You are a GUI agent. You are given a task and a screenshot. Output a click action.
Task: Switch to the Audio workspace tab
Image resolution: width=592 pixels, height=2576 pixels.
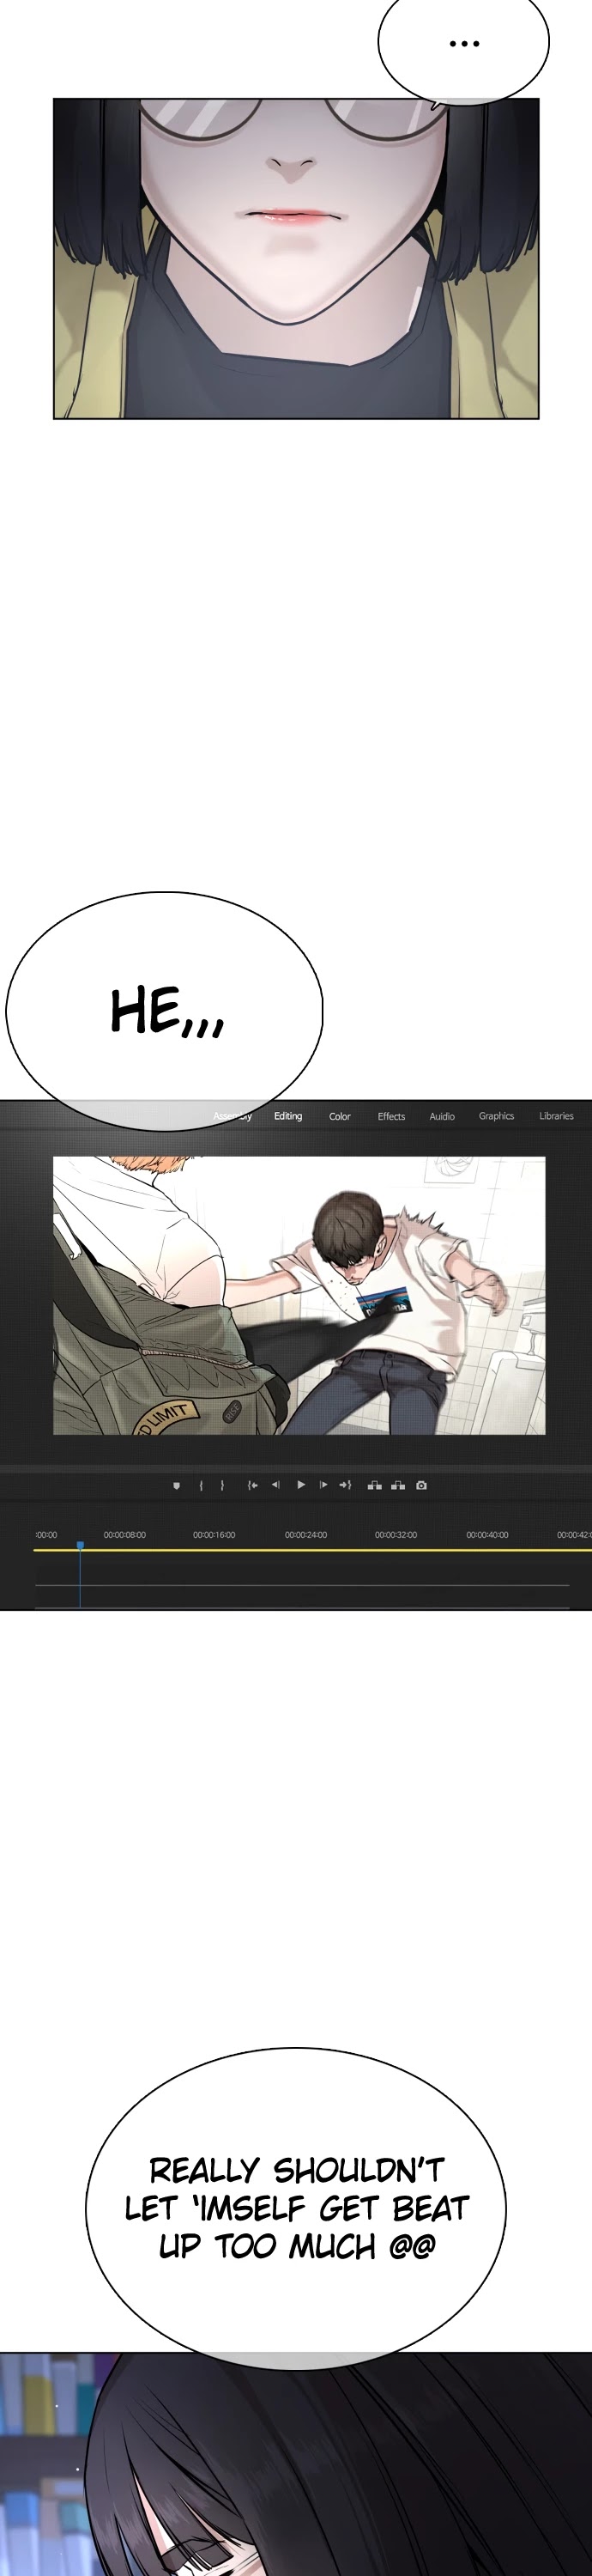coord(442,1116)
